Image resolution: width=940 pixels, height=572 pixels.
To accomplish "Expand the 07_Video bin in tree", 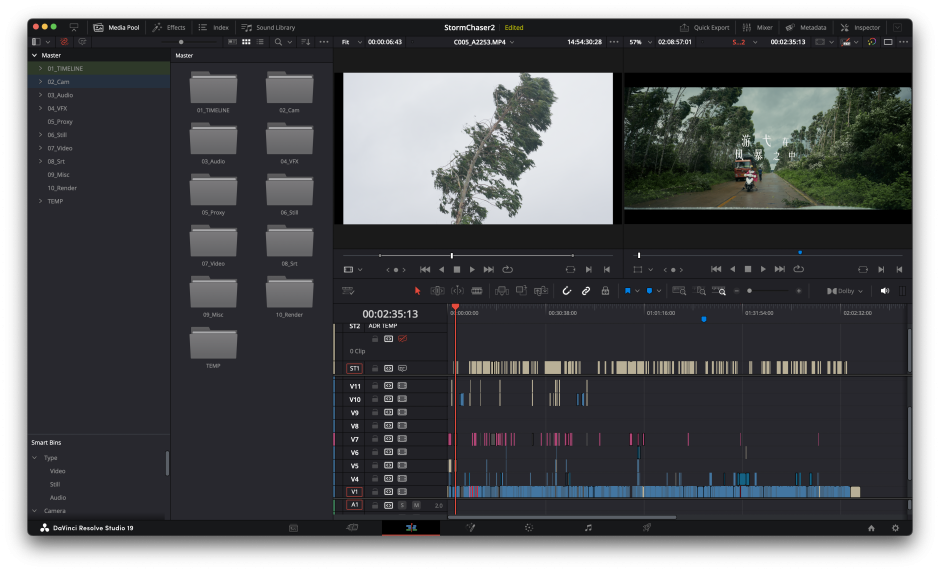I will (x=40, y=148).
